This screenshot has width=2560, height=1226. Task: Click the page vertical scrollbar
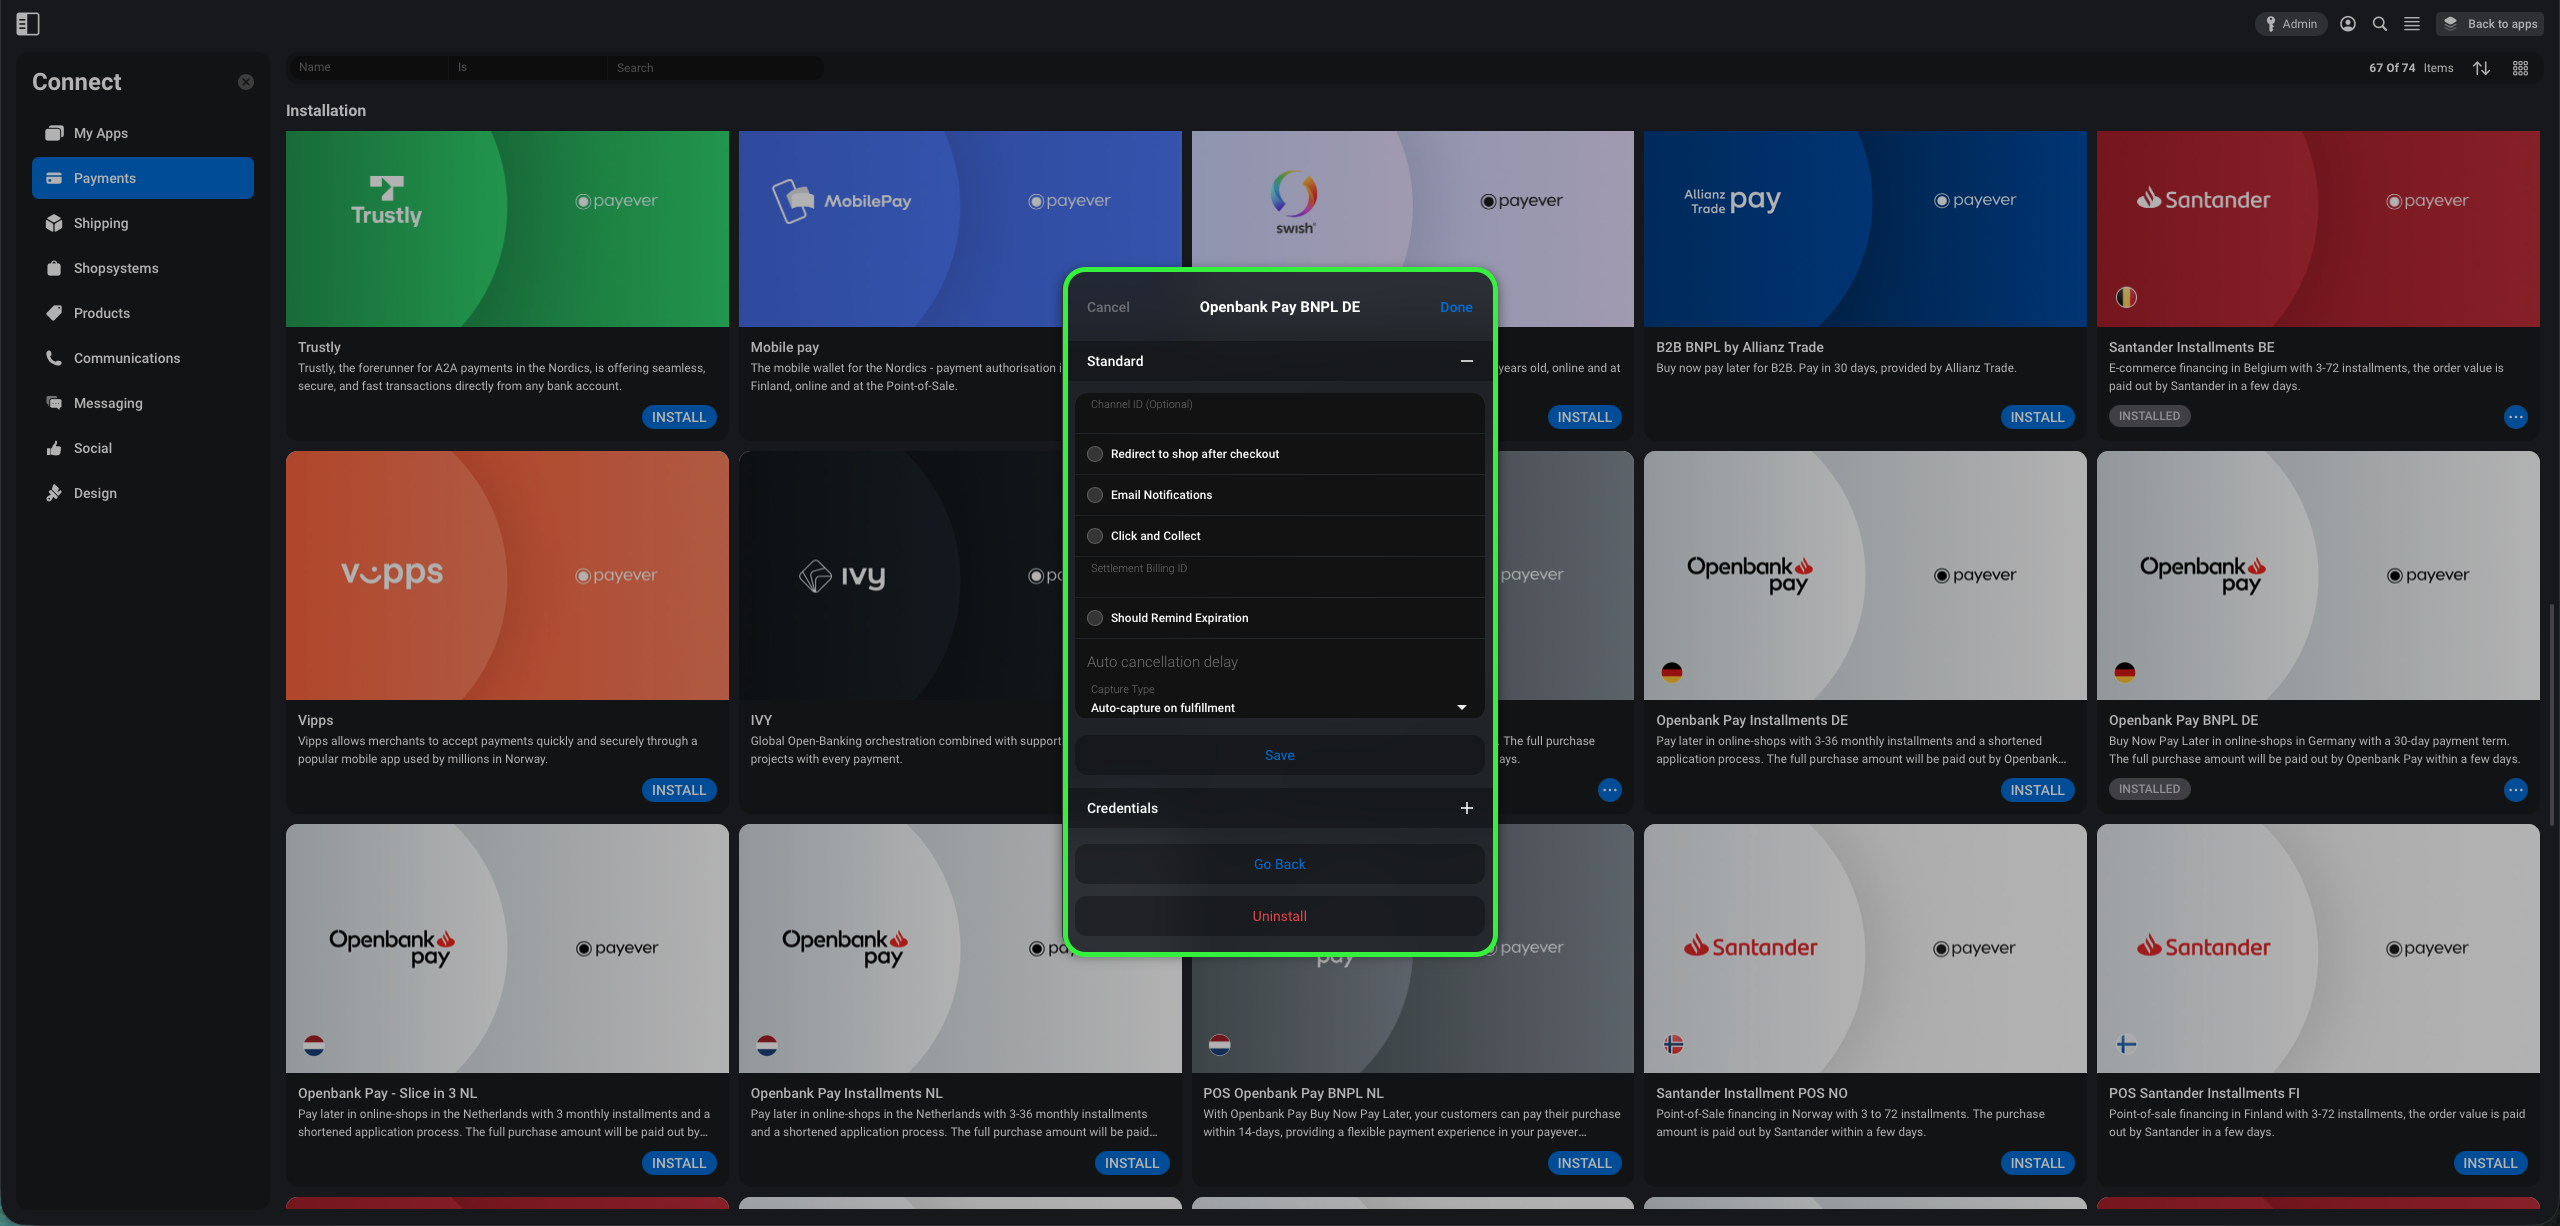(2552, 715)
